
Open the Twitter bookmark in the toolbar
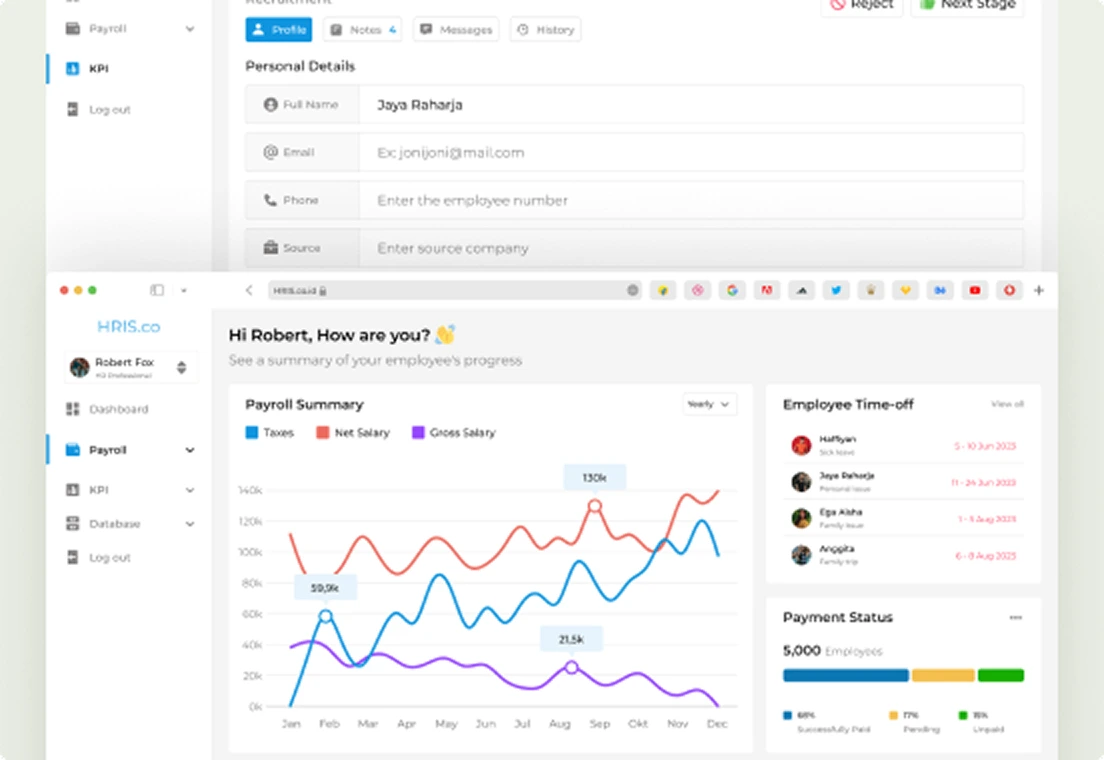836,290
